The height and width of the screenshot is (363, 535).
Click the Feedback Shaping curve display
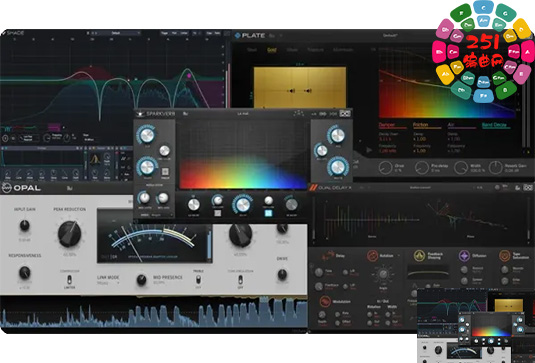[428, 272]
